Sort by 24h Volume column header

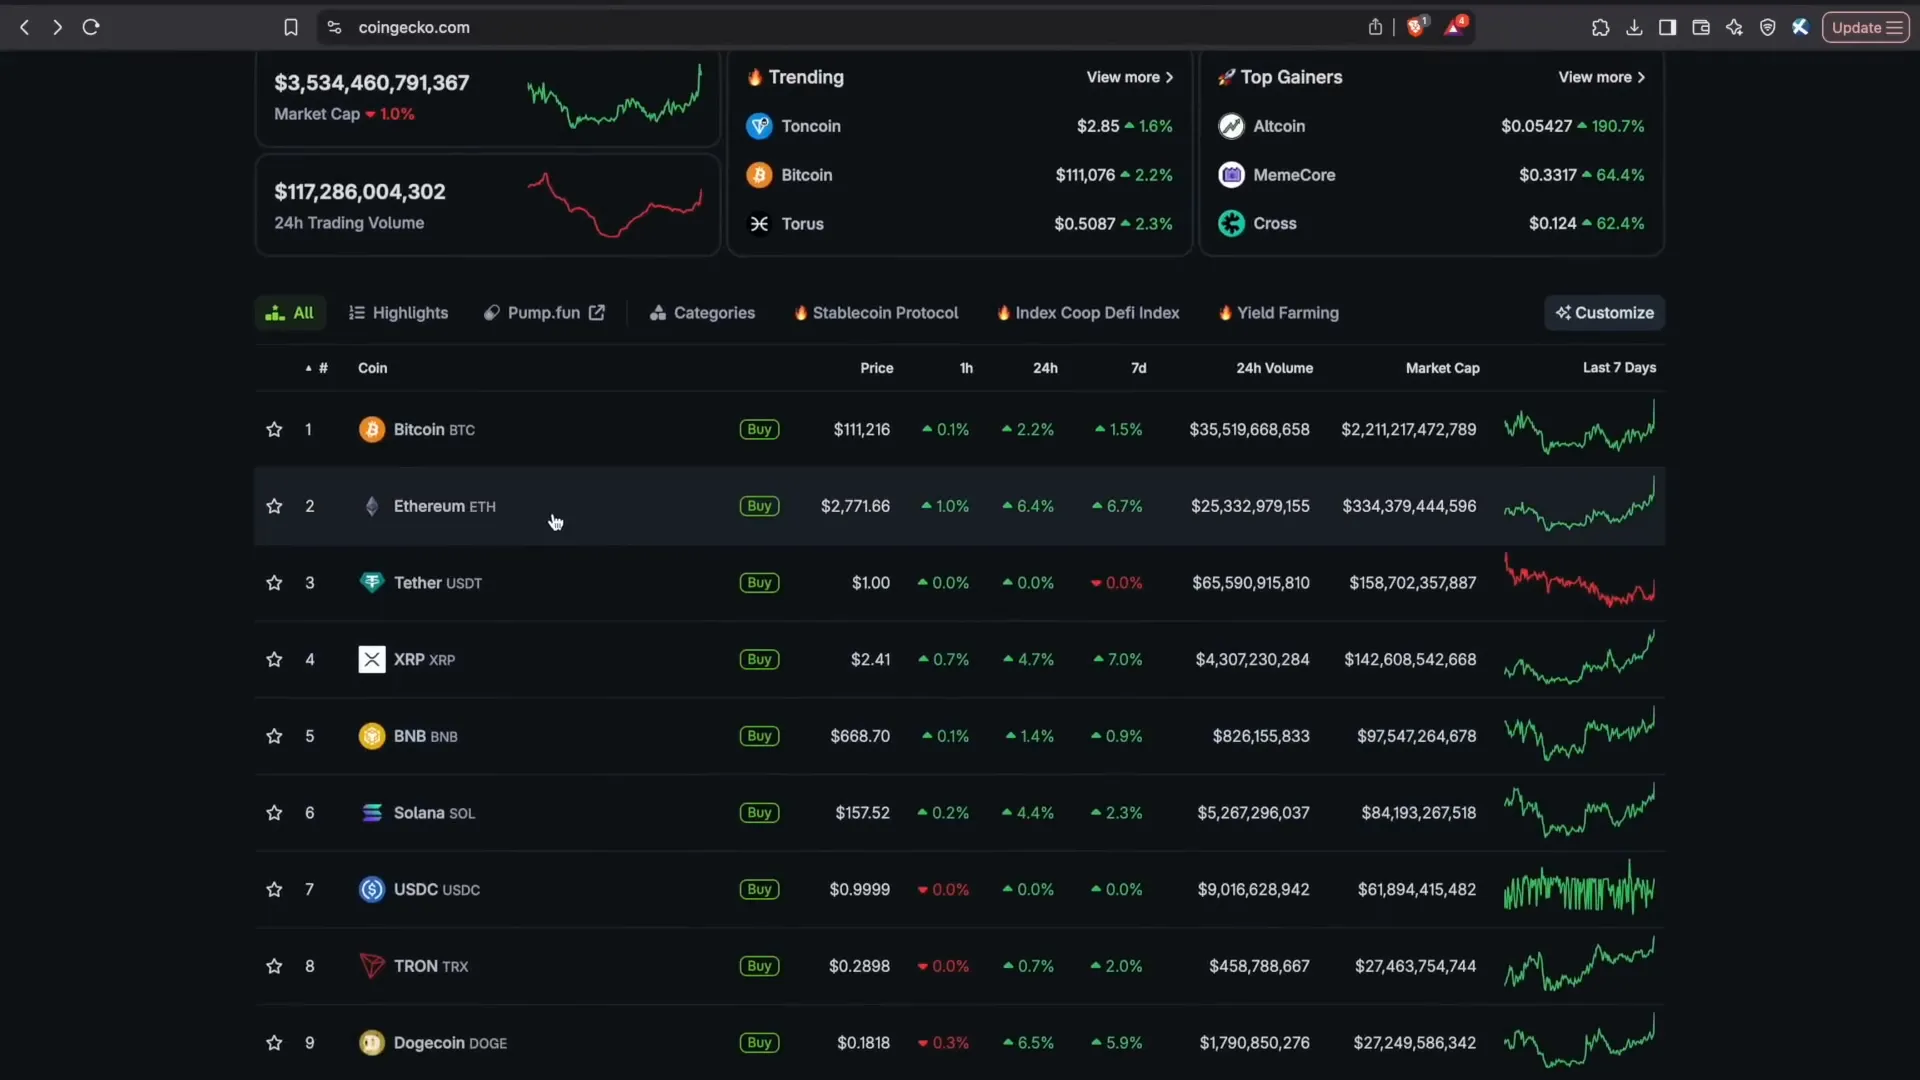click(1274, 368)
